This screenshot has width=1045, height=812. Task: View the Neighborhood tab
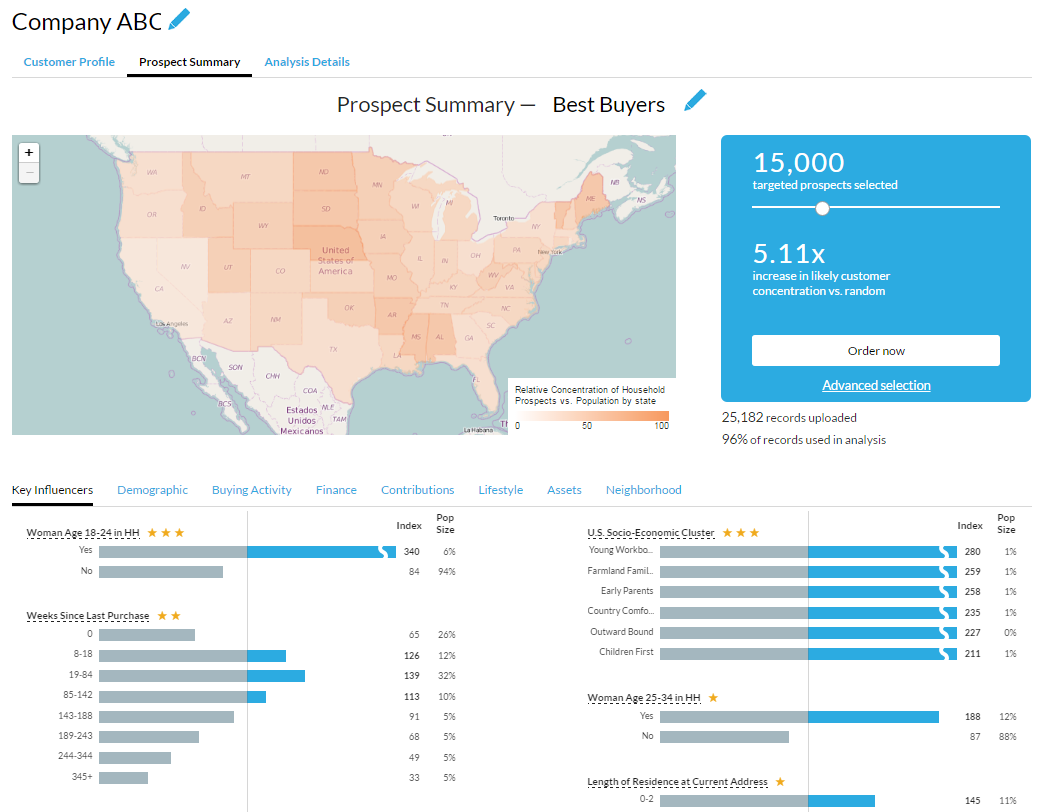tap(643, 490)
